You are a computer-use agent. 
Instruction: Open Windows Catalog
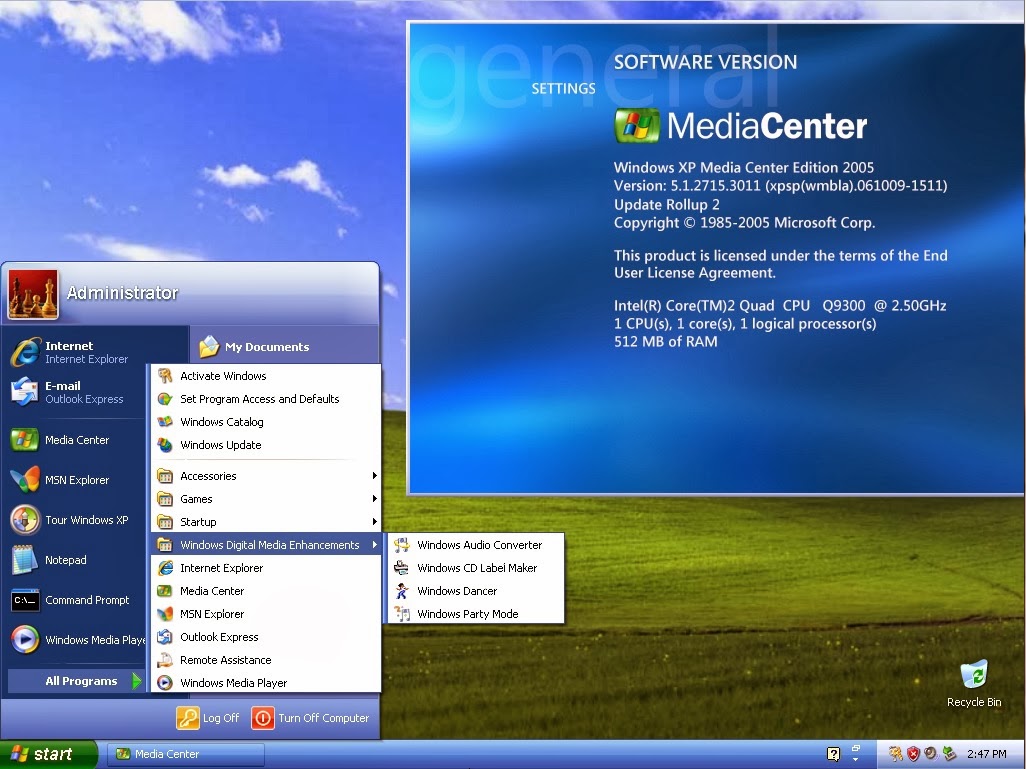click(266, 421)
